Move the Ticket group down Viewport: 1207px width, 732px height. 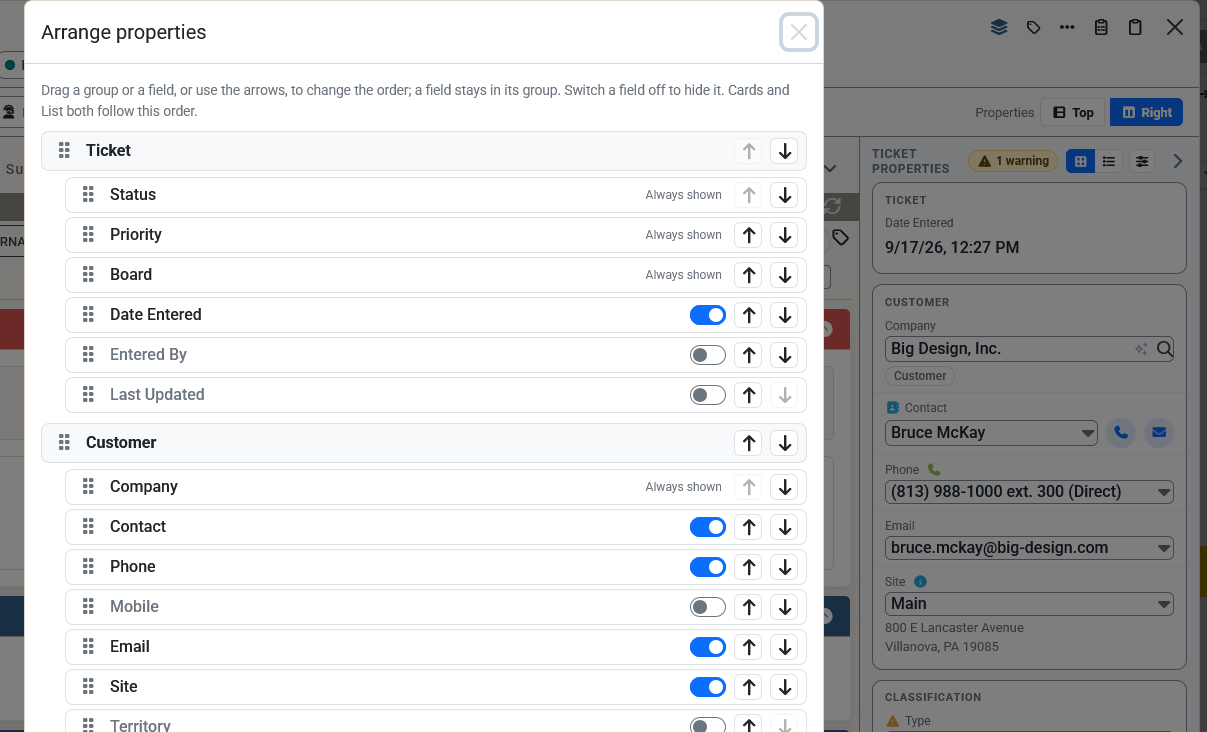point(785,151)
